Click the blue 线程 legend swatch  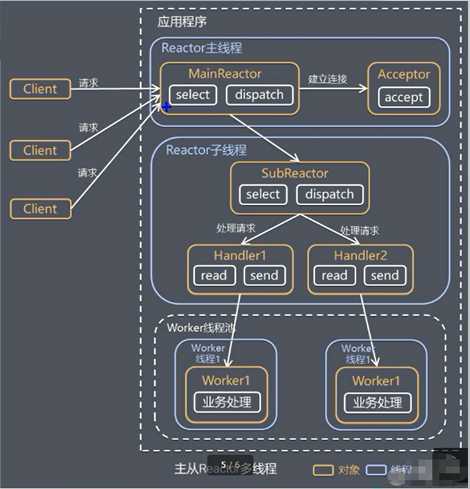[376, 470]
